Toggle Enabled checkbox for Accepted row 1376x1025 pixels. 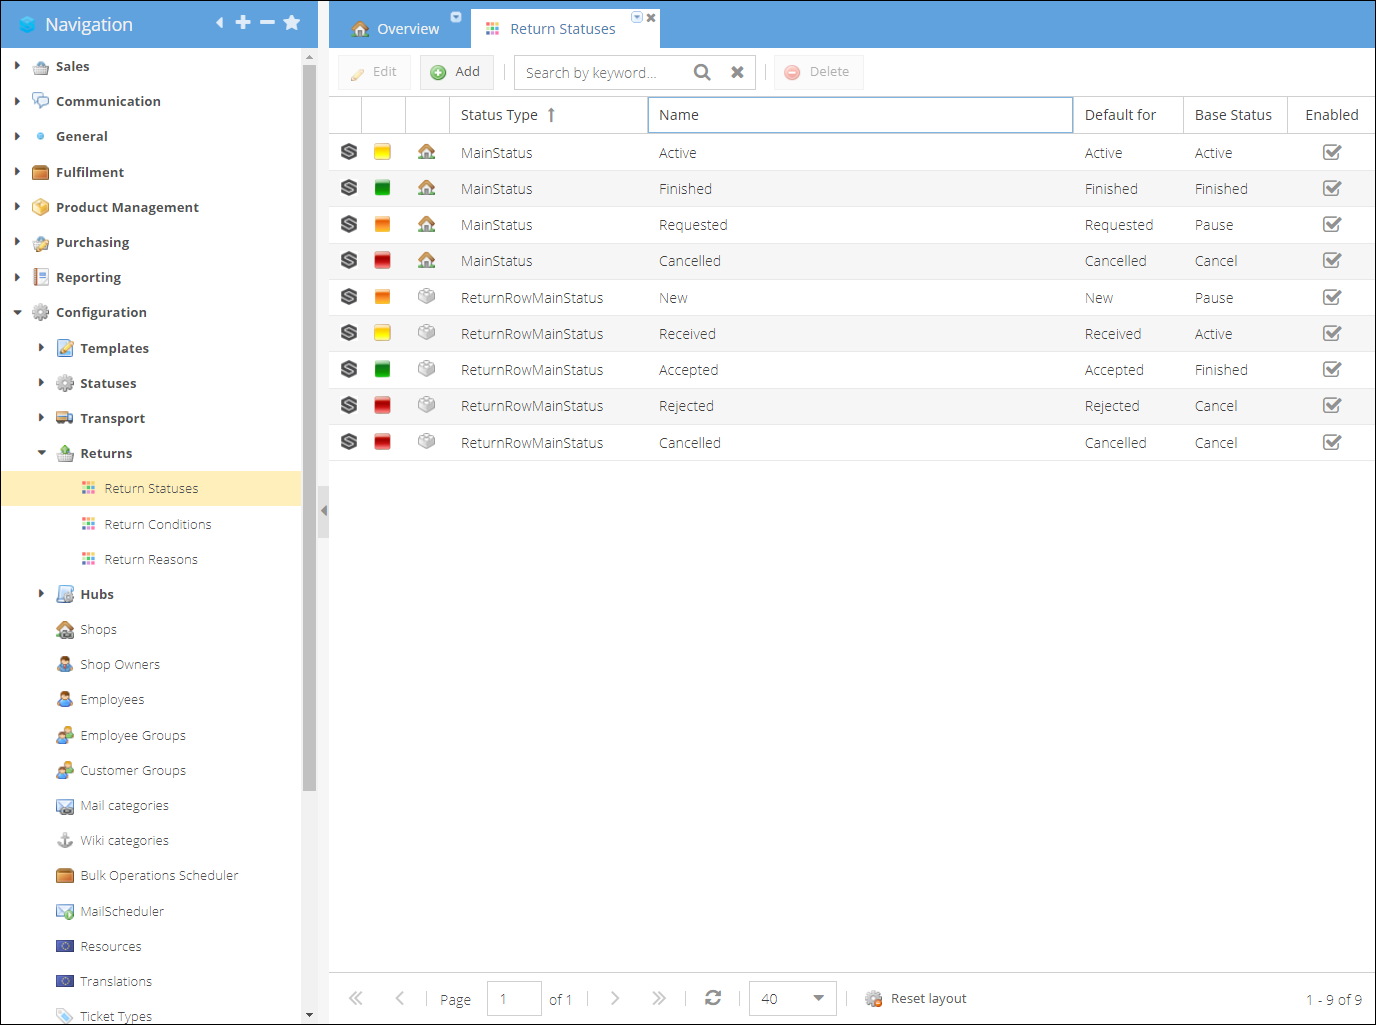1332,369
